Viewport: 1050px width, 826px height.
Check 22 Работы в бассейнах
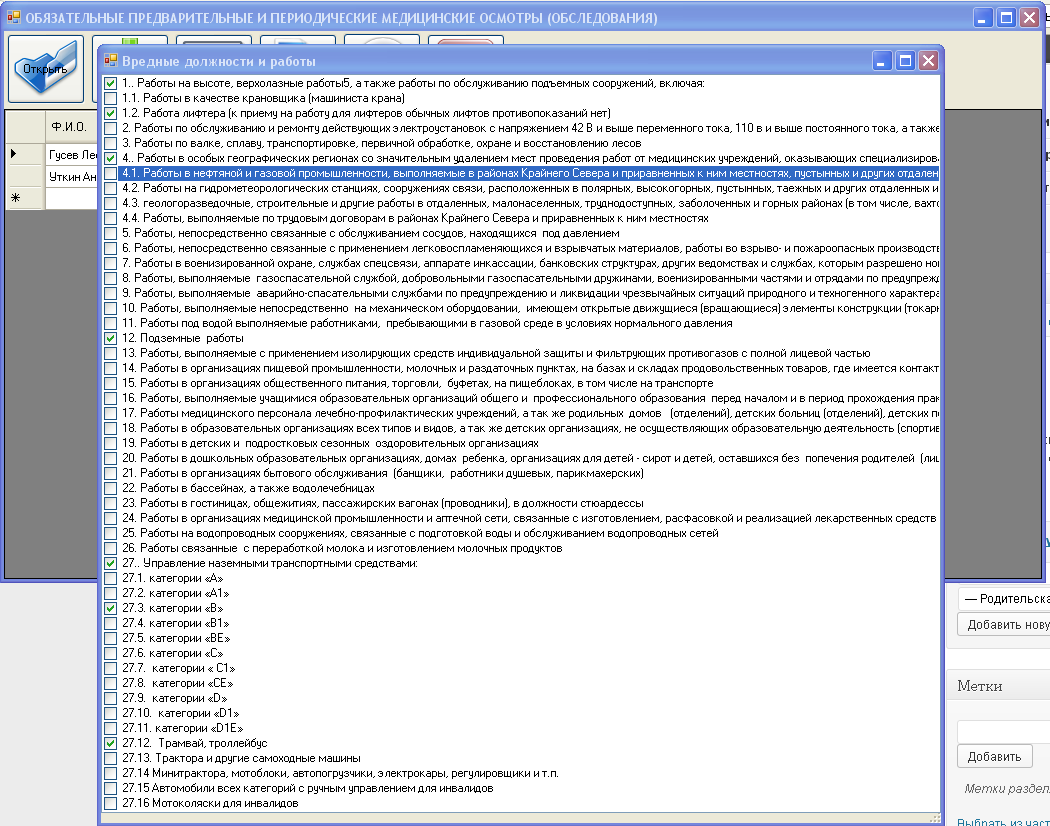click(110, 488)
